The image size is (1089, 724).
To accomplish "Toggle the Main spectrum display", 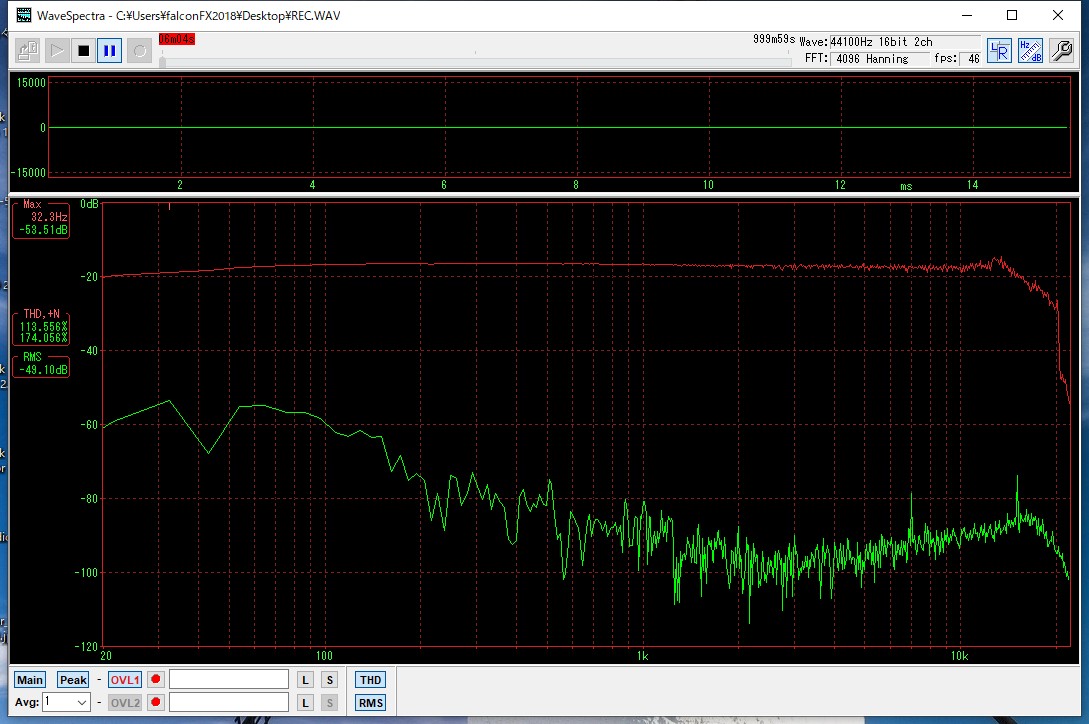I will tap(30, 680).
